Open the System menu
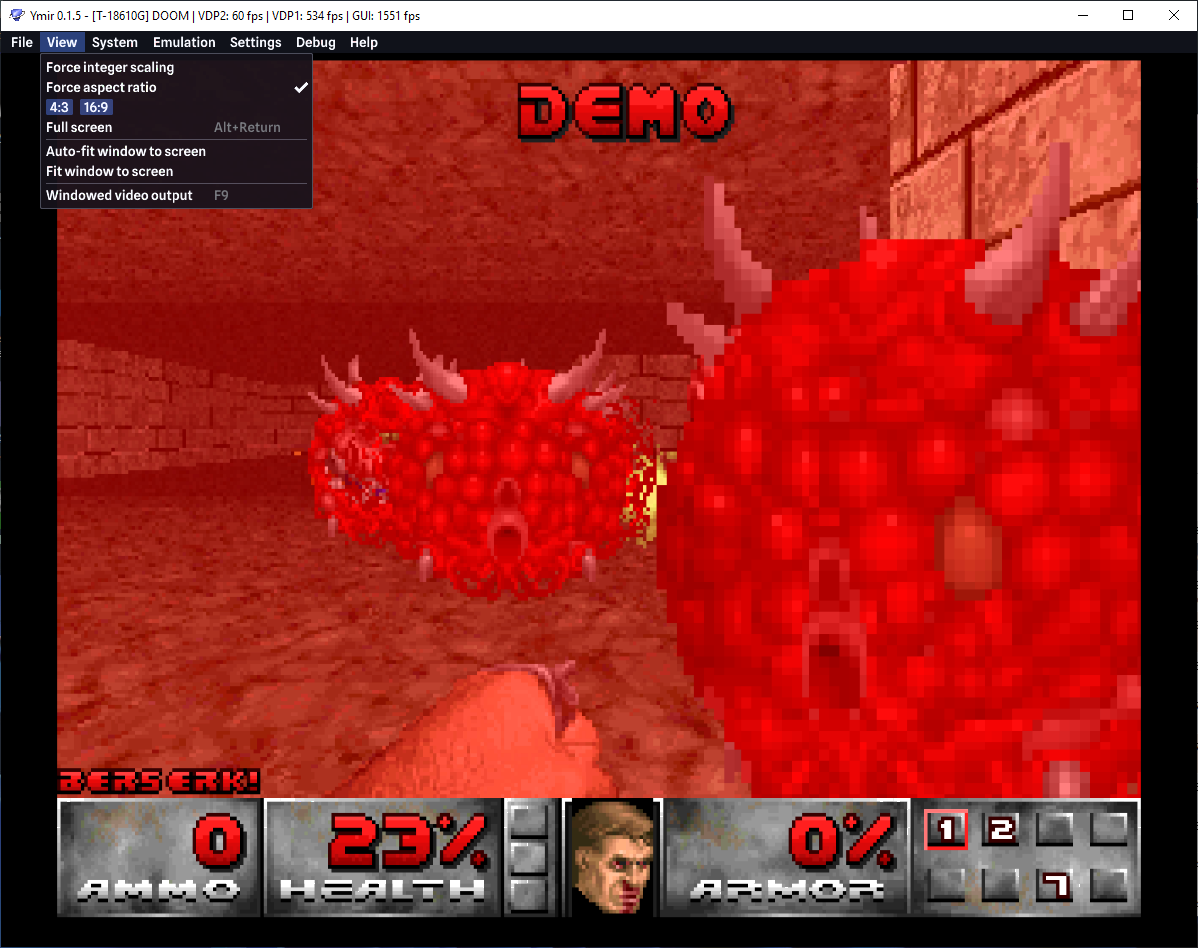This screenshot has height=948, width=1198. tap(115, 42)
